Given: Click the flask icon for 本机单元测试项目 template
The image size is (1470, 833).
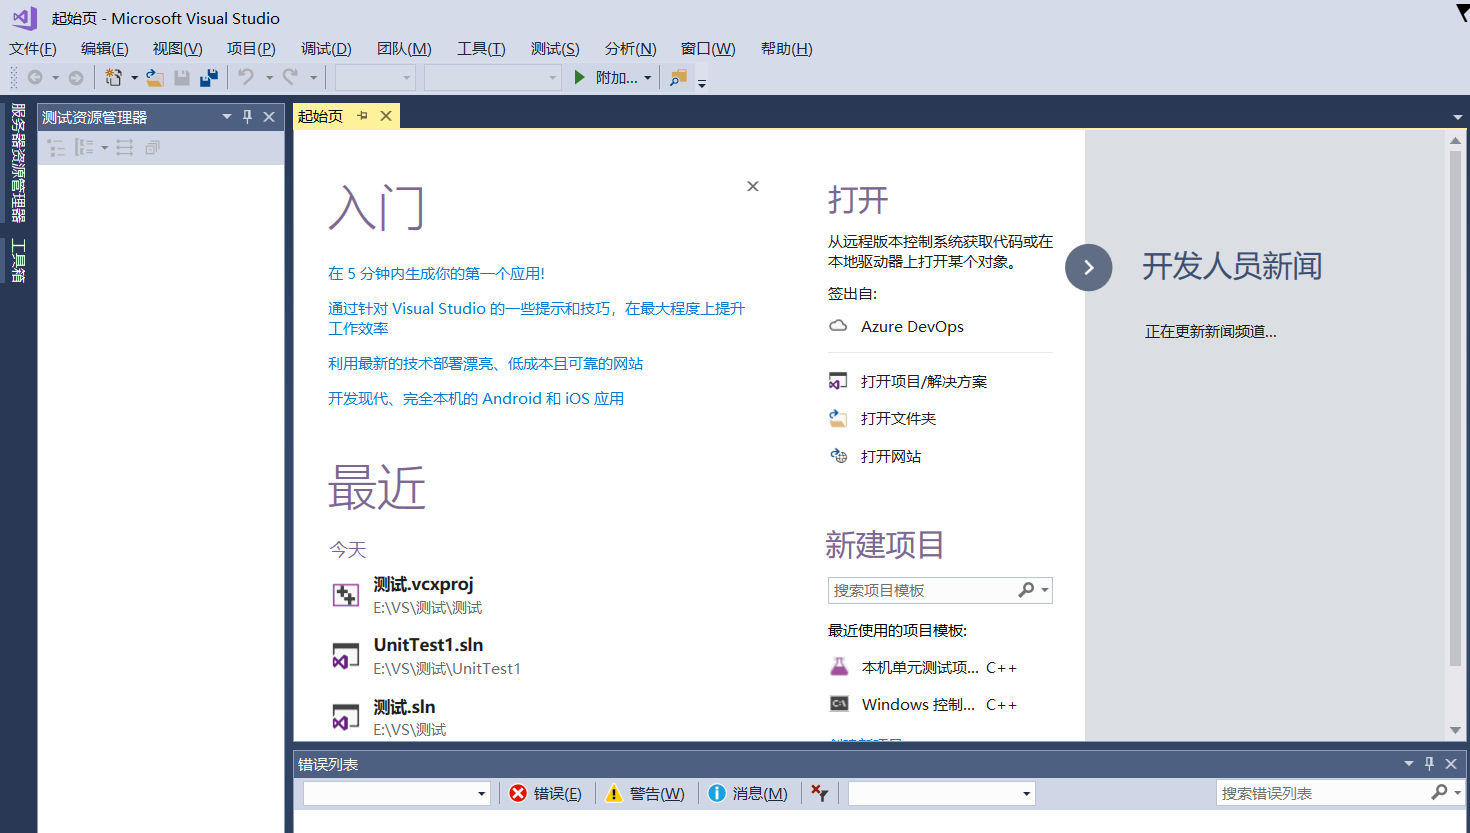Looking at the screenshot, I should (x=839, y=667).
